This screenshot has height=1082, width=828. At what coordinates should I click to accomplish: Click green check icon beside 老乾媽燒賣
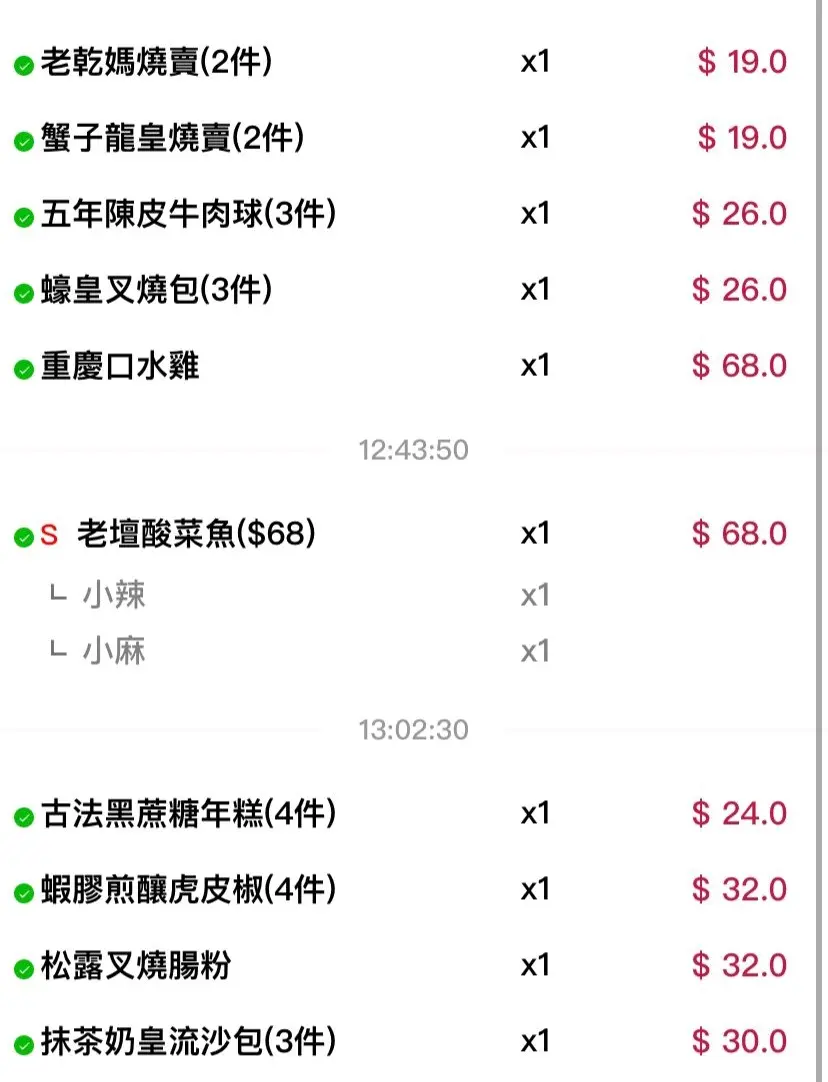(24, 66)
